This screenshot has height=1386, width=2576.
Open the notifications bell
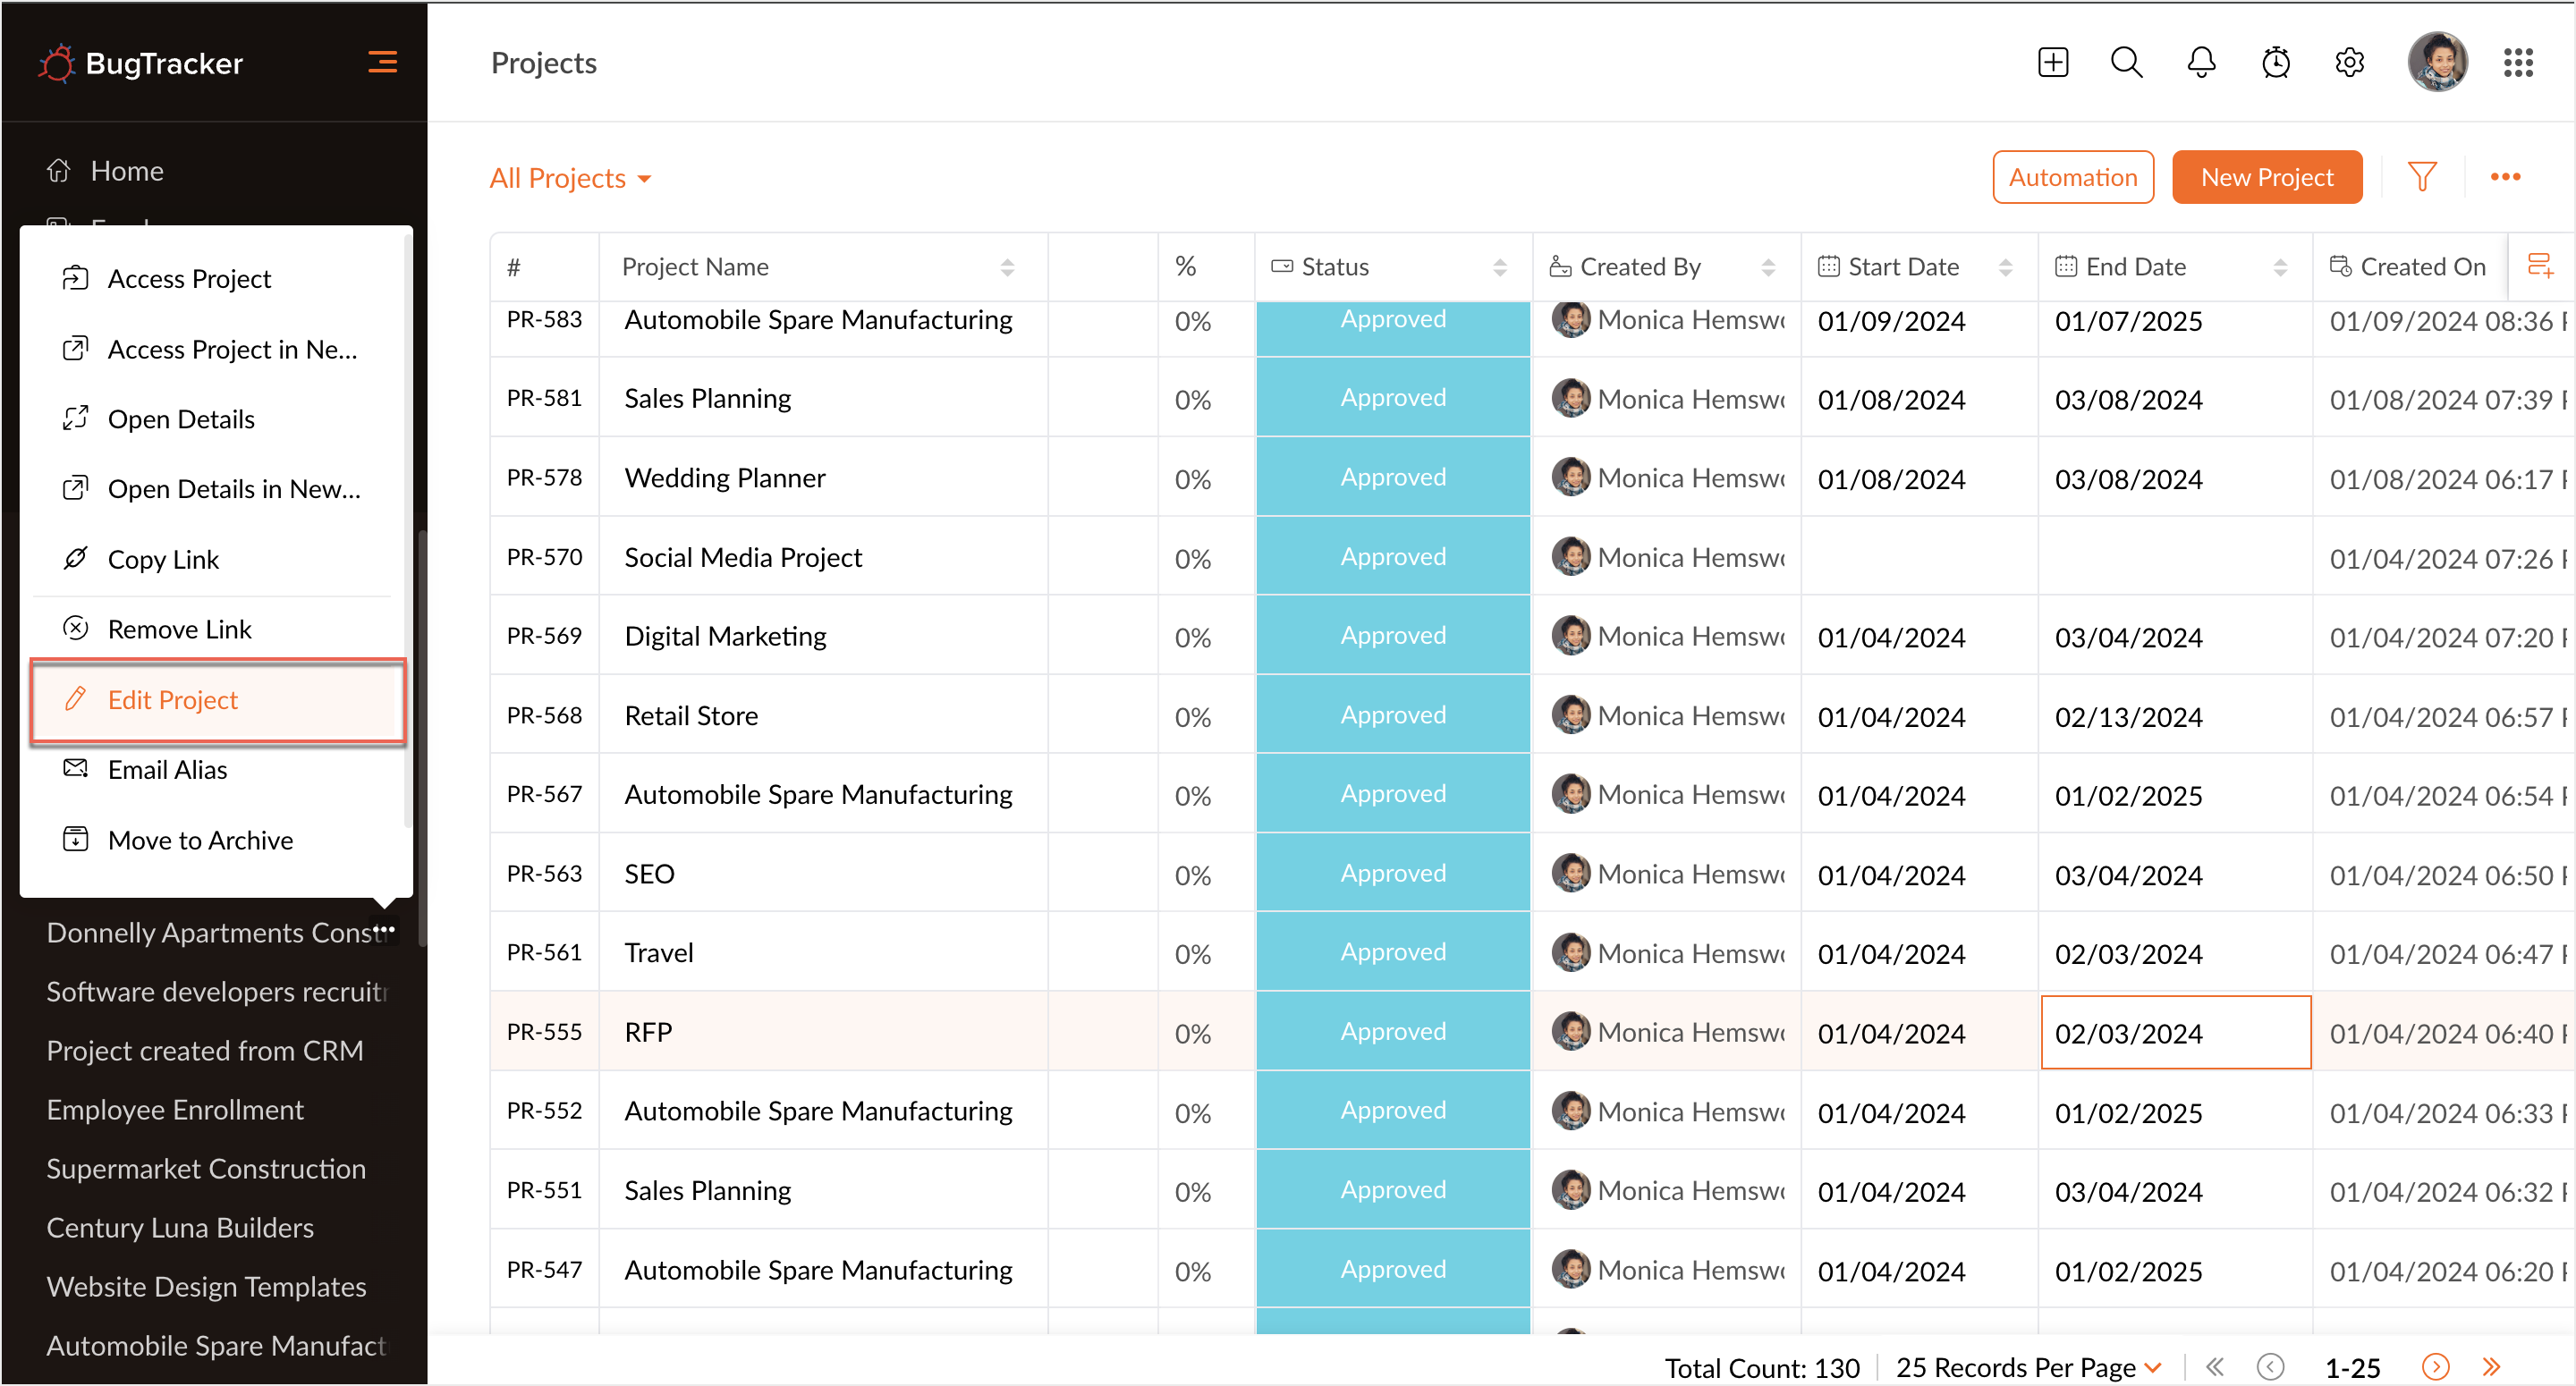coord(2201,62)
